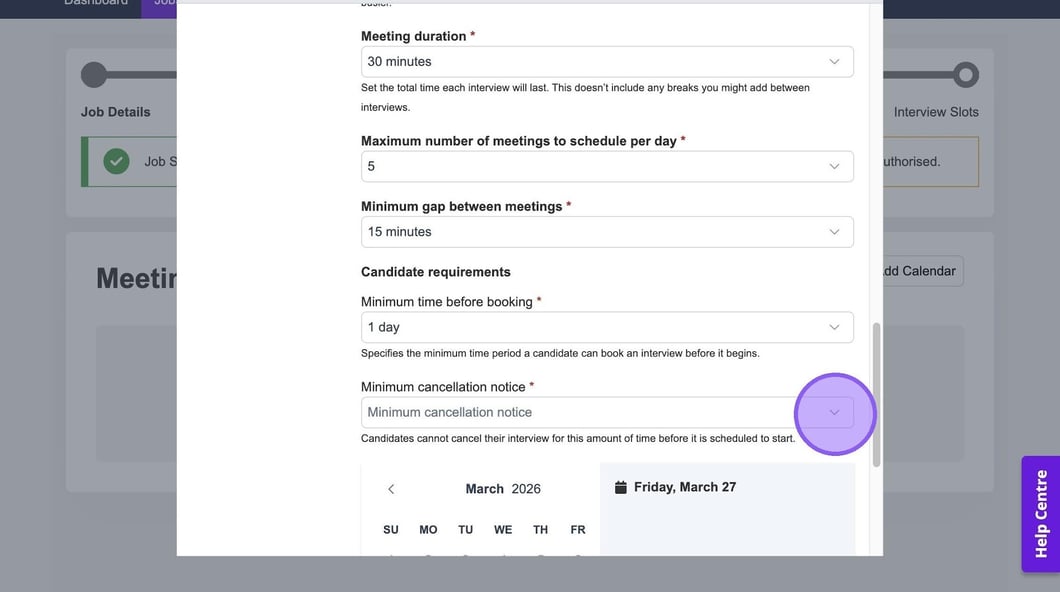Click the previous month arrow in the calendar
This screenshot has width=1060, height=592.
[x=391, y=489]
